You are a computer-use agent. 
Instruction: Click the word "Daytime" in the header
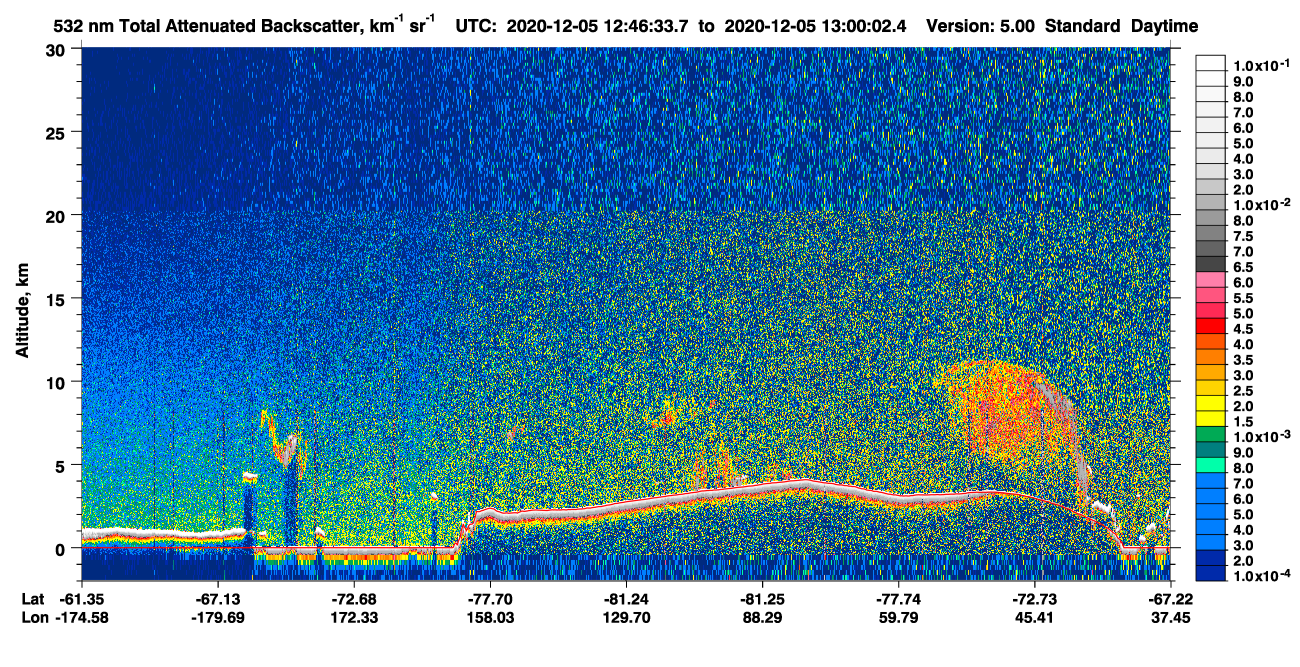1164,26
